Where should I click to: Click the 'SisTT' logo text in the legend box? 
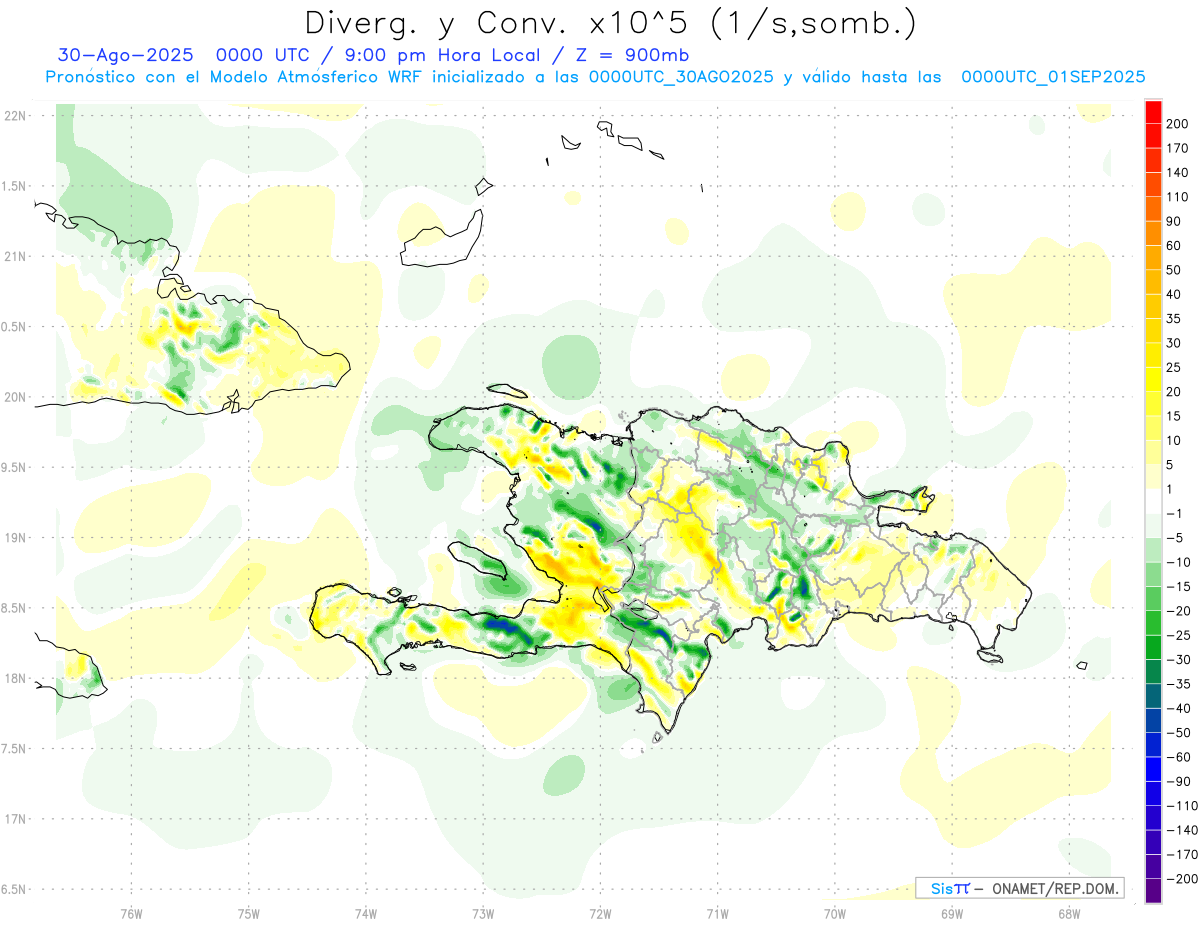950,888
